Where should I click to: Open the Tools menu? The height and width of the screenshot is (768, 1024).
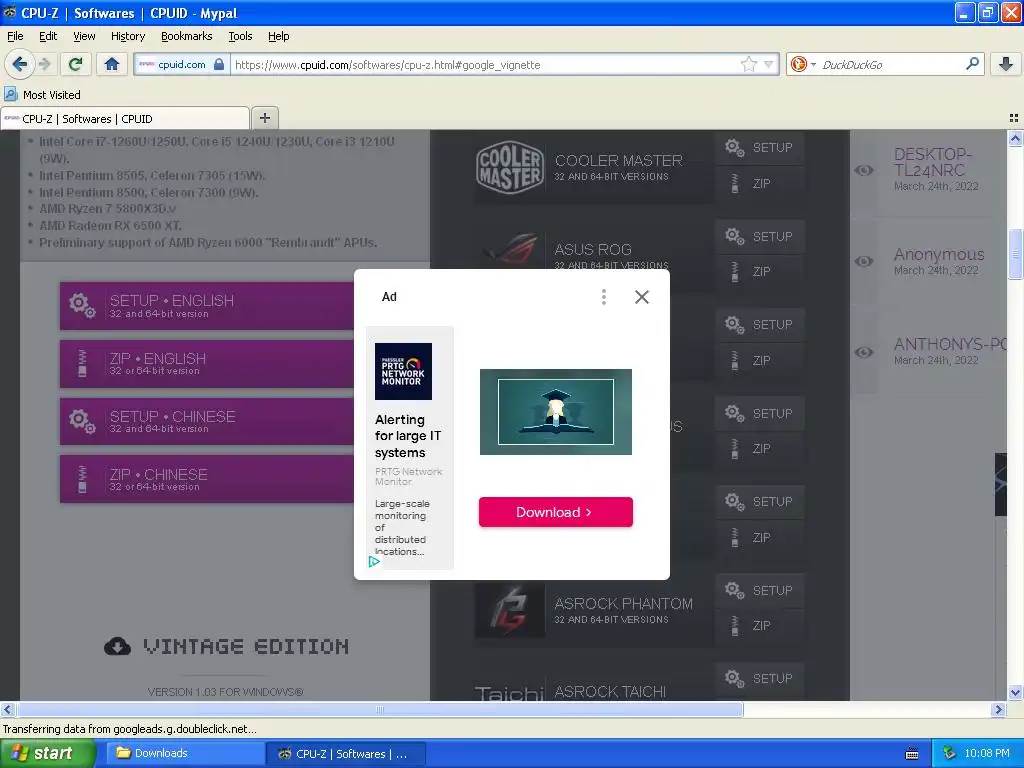tap(240, 36)
